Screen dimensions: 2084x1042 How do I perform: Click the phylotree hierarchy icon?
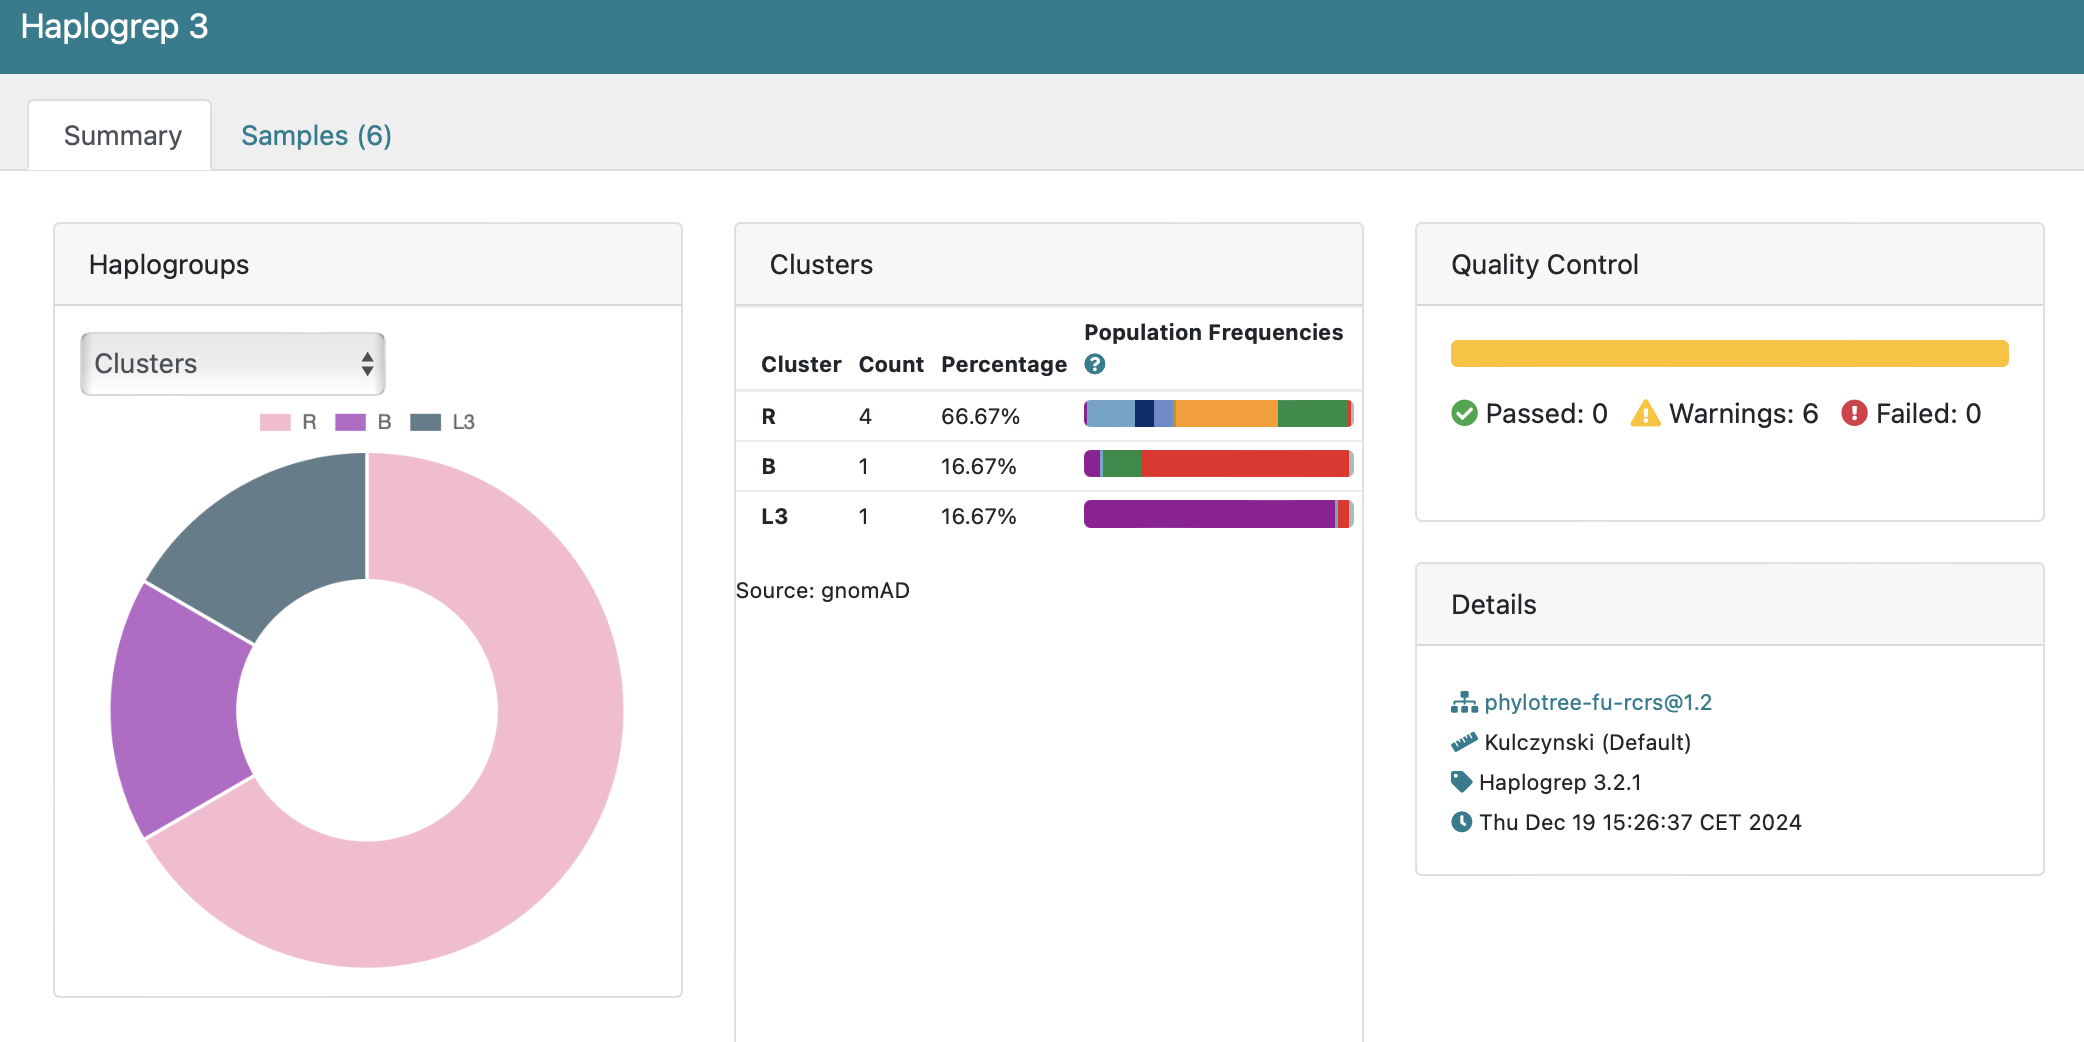point(1464,703)
